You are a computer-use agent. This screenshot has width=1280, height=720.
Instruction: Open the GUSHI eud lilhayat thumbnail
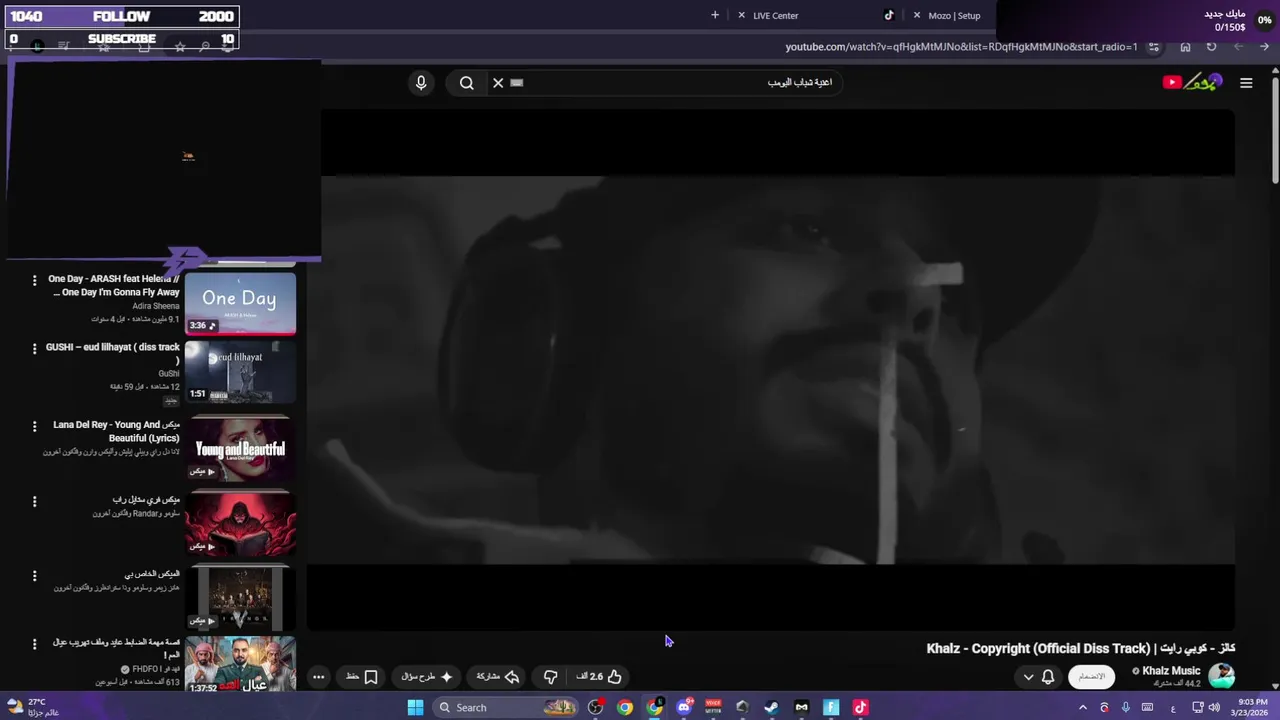(x=240, y=372)
